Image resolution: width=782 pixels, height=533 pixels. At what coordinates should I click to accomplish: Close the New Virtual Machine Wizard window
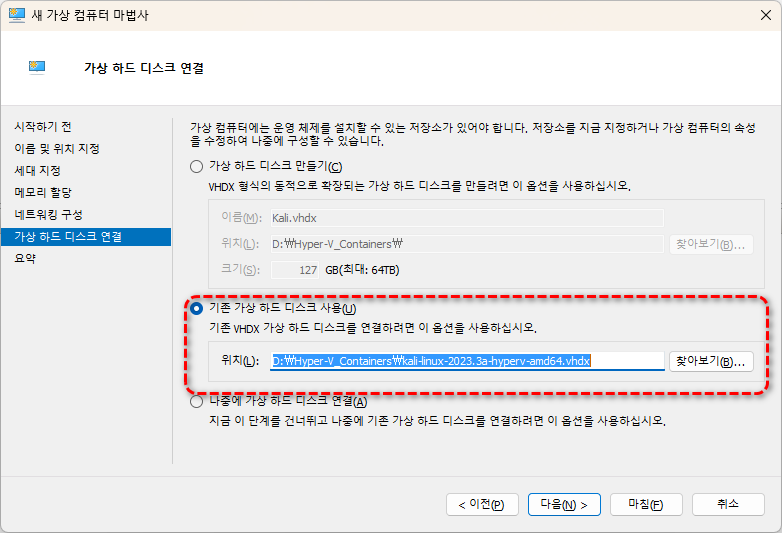pyautogui.click(x=766, y=15)
